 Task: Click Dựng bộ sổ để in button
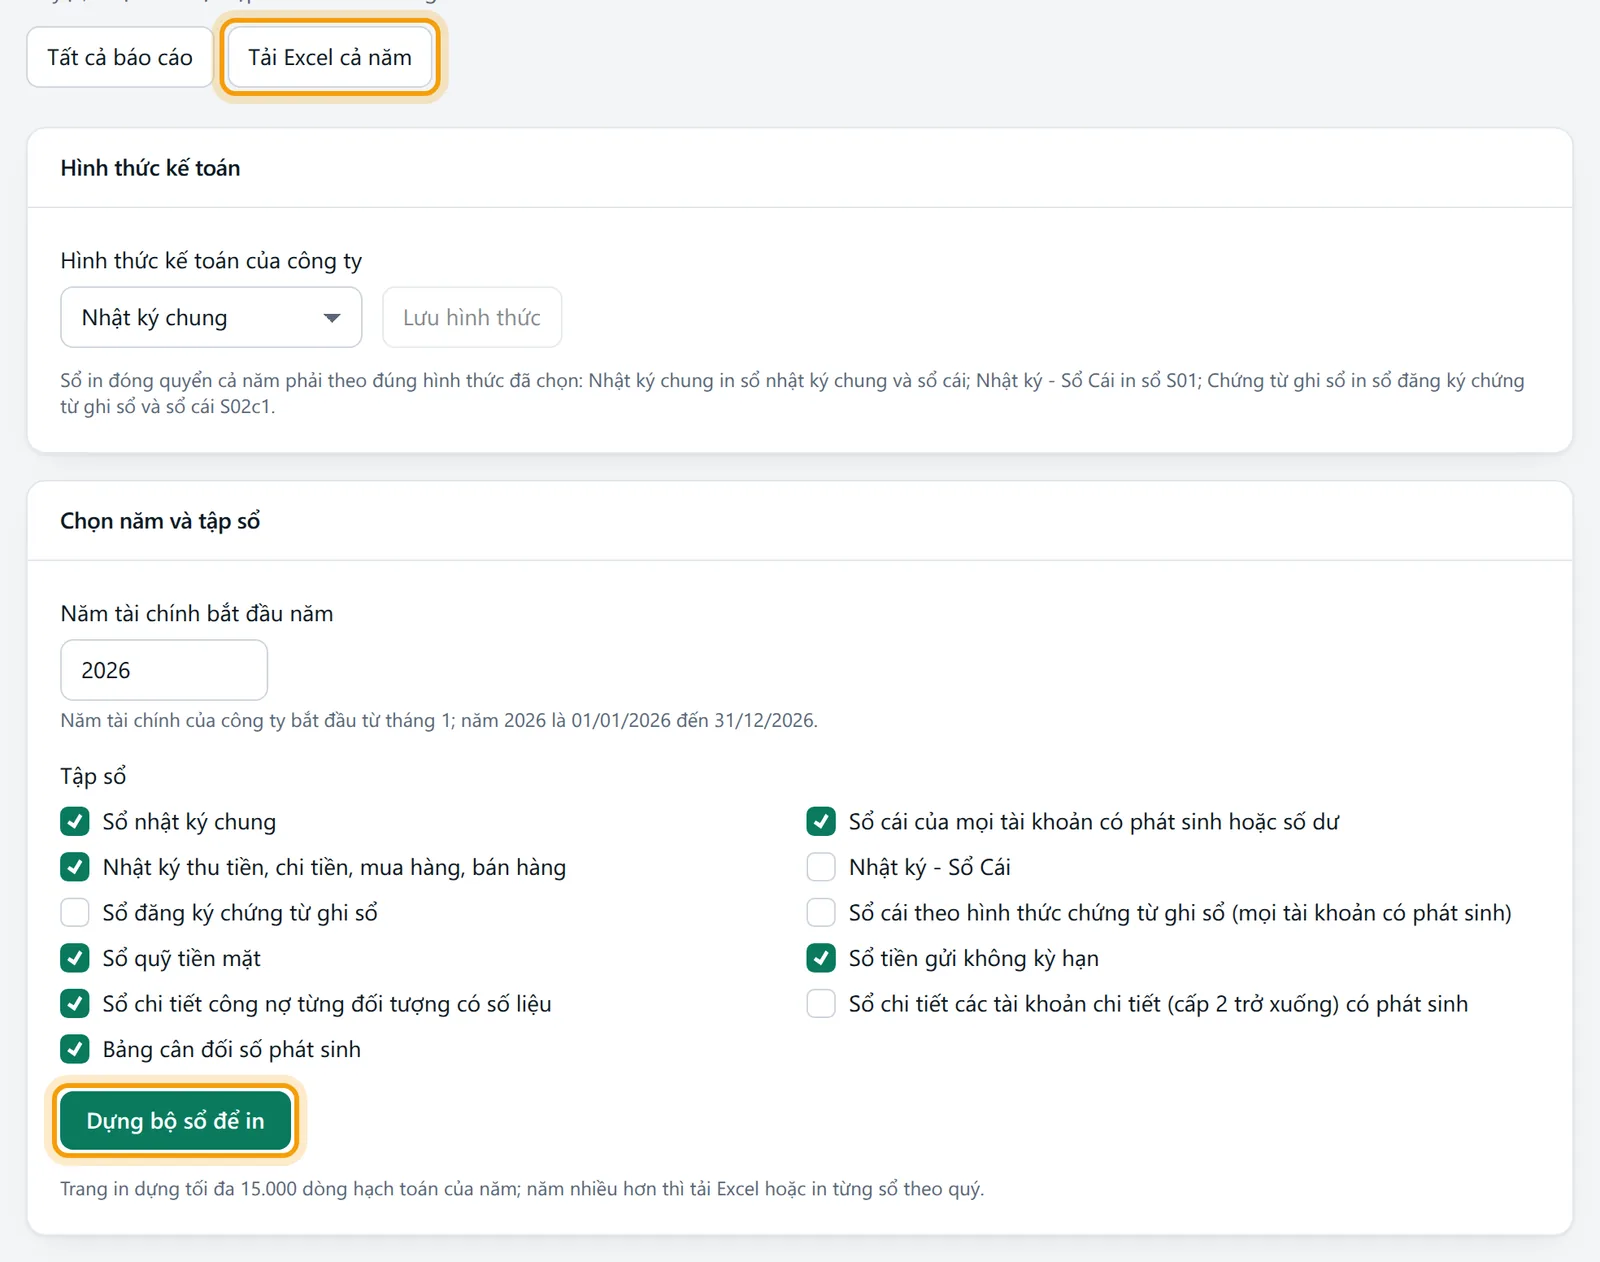click(175, 1121)
